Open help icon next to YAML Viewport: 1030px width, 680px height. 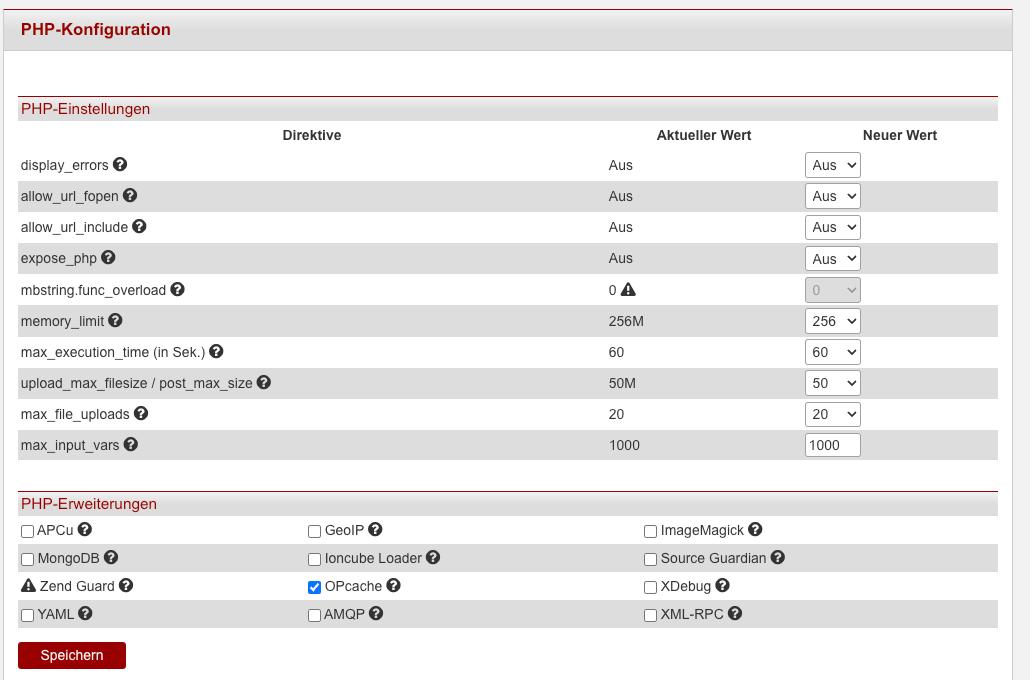[x=85, y=613]
